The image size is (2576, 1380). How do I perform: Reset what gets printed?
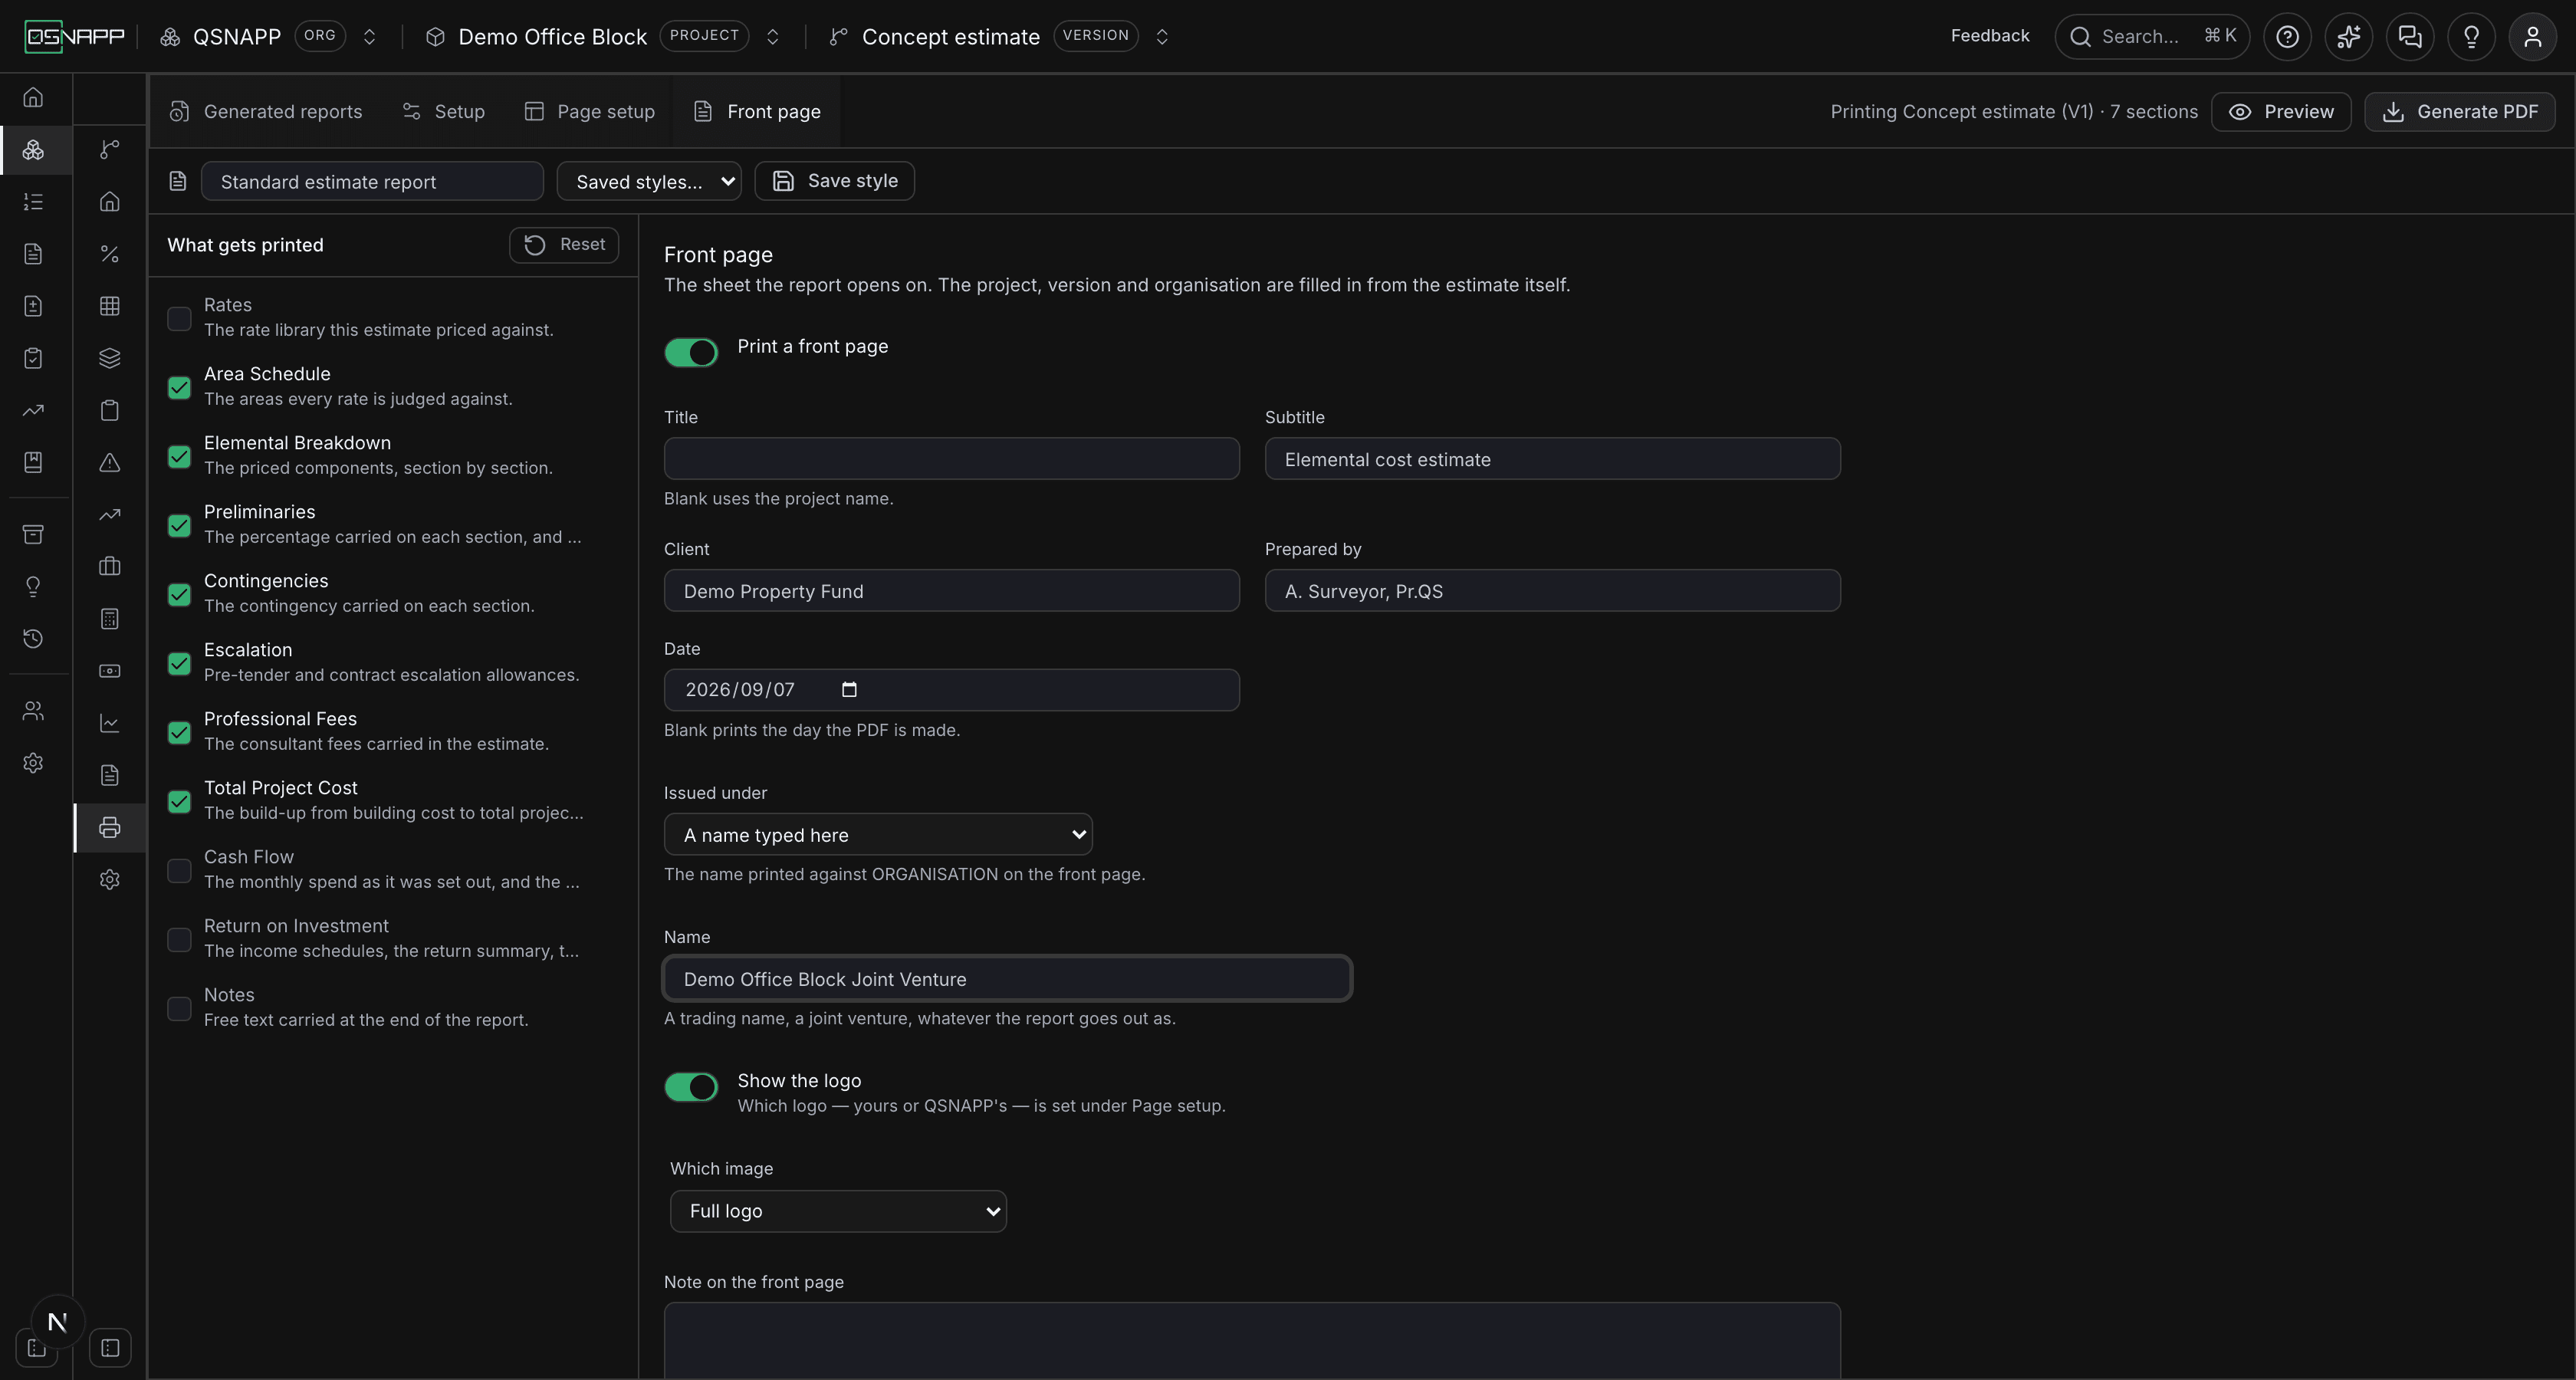pos(564,244)
